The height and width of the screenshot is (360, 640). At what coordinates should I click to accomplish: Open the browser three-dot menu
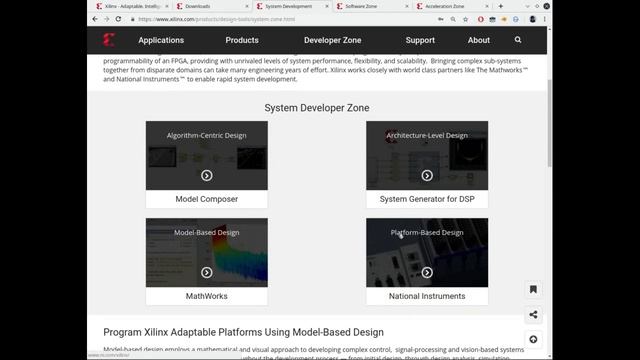pyautogui.click(x=544, y=19)
